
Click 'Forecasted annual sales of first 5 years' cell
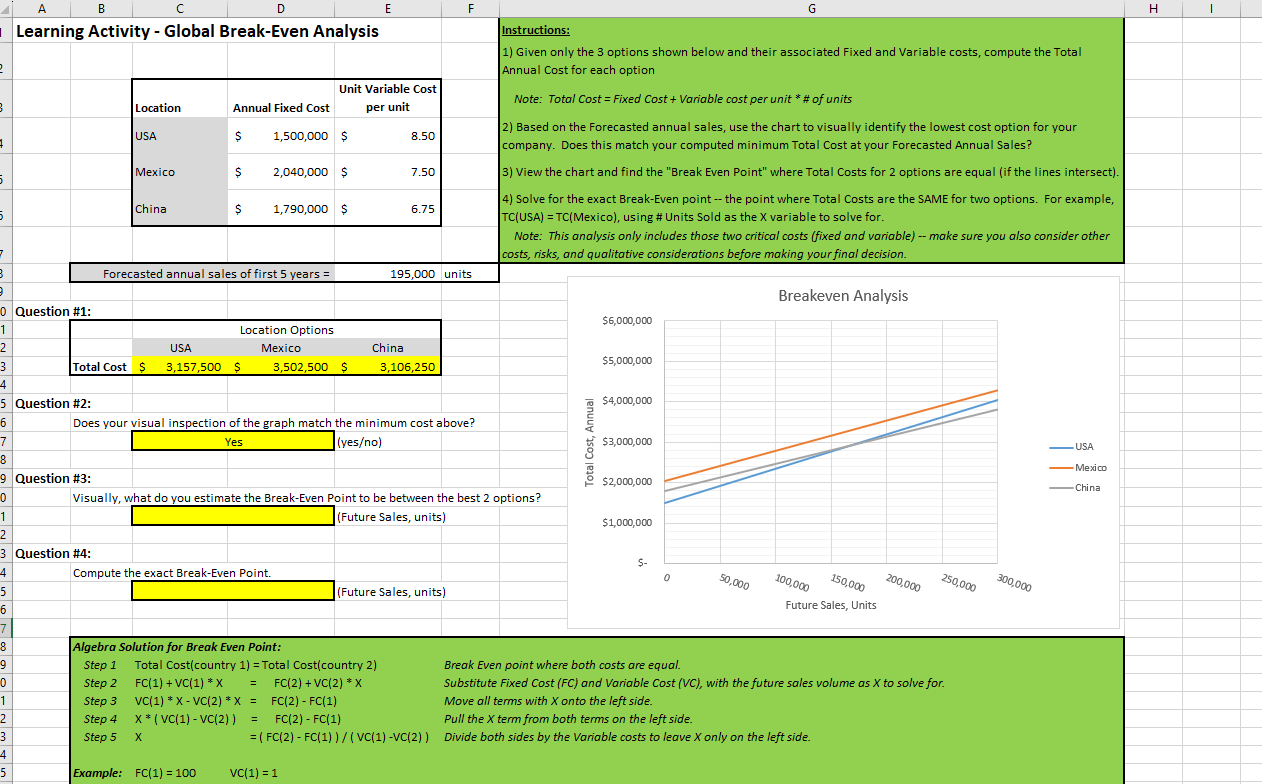(202, 273)
